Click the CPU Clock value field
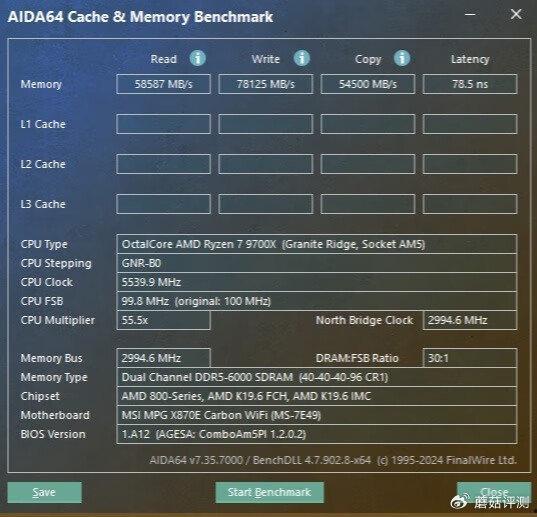Screen dimensions: 537x517 click(317, 282)
